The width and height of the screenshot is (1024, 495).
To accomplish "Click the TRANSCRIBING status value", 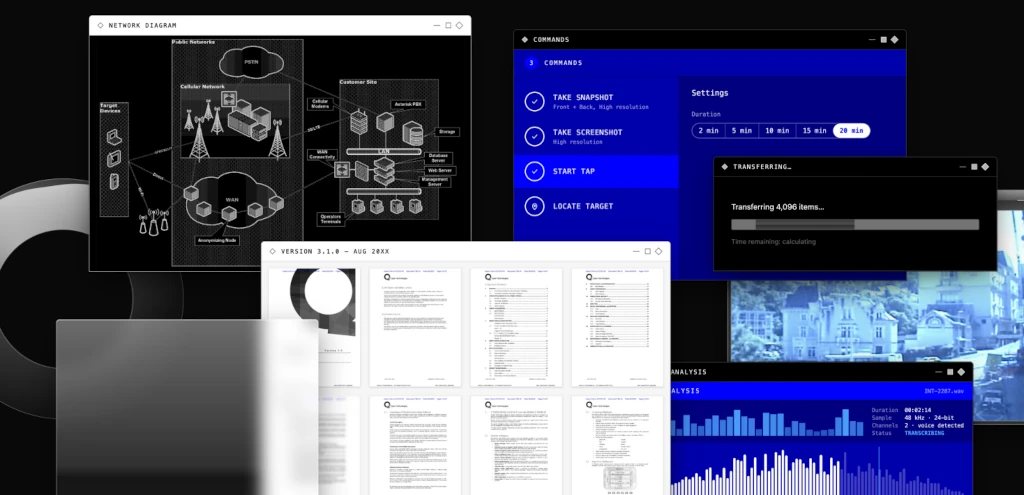I will click(x=924, y=434).
